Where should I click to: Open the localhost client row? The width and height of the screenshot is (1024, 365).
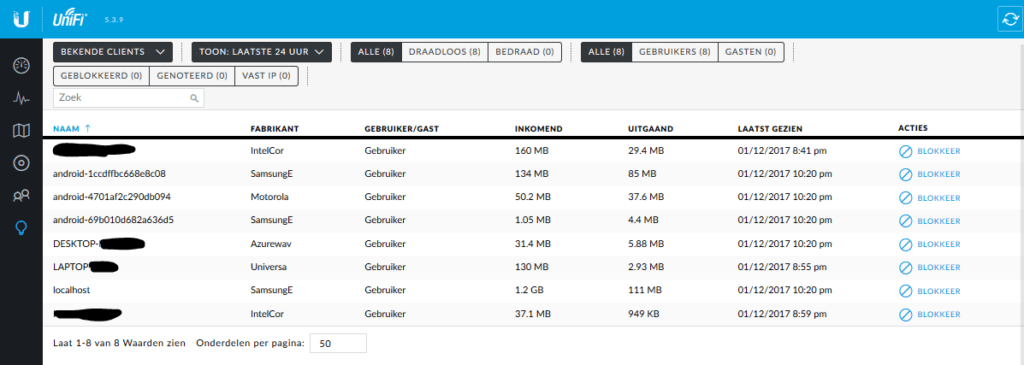(x=533, y=291)
